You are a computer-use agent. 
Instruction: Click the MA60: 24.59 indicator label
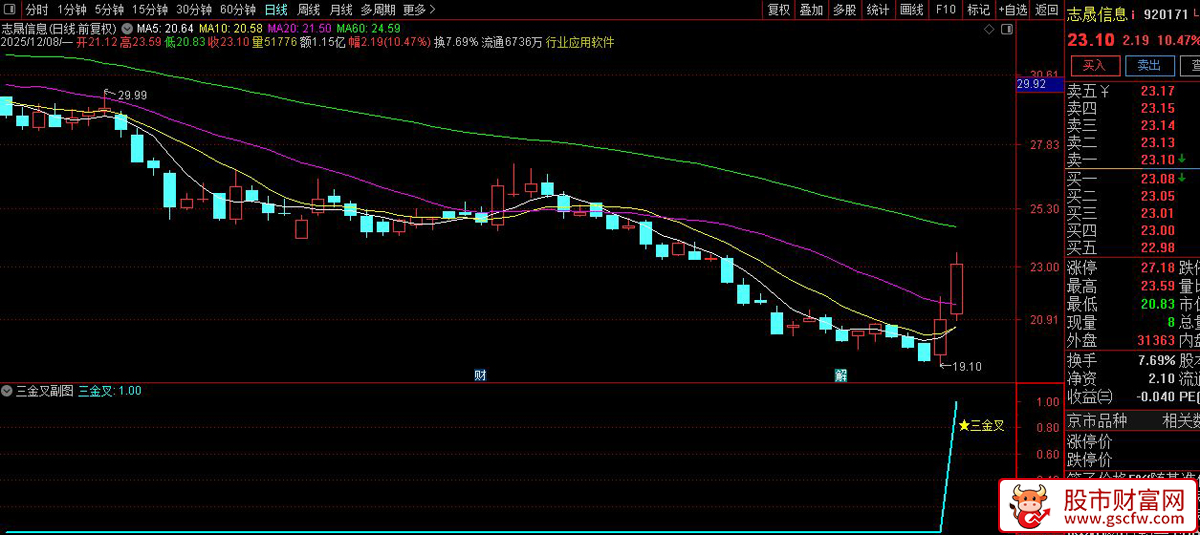tap(369, 29)
